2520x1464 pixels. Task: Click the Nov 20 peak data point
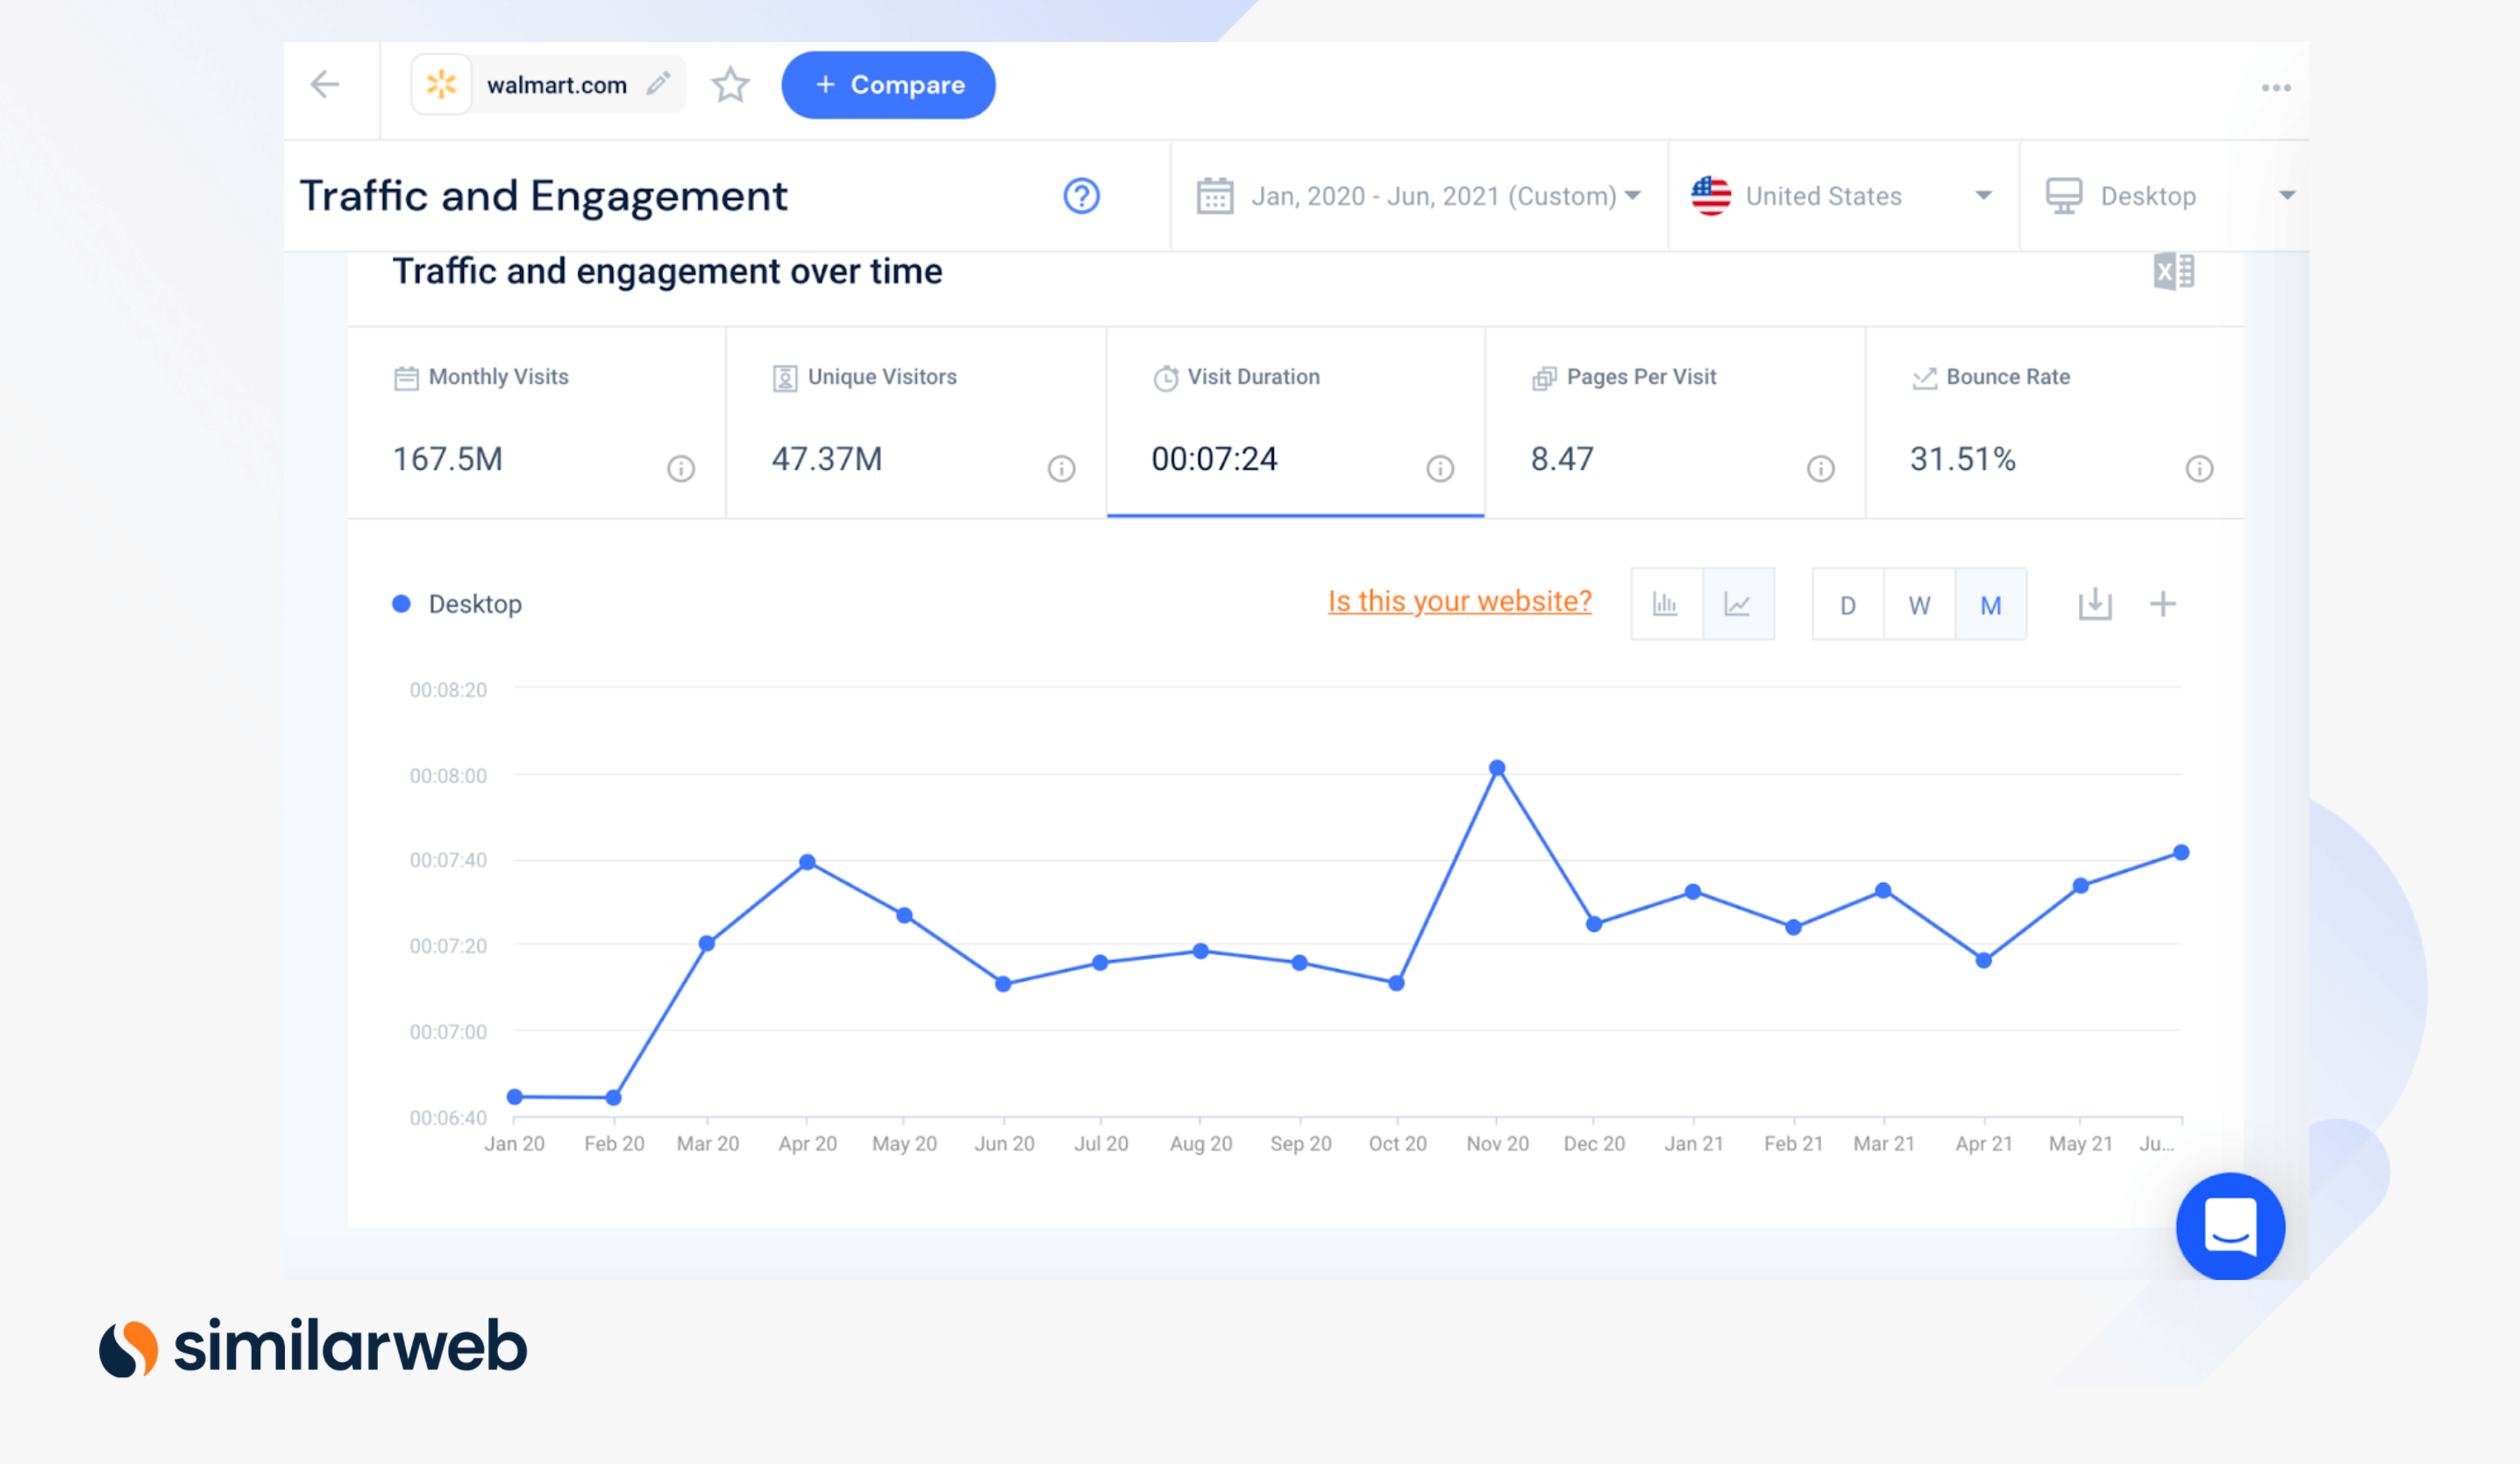1497,768
